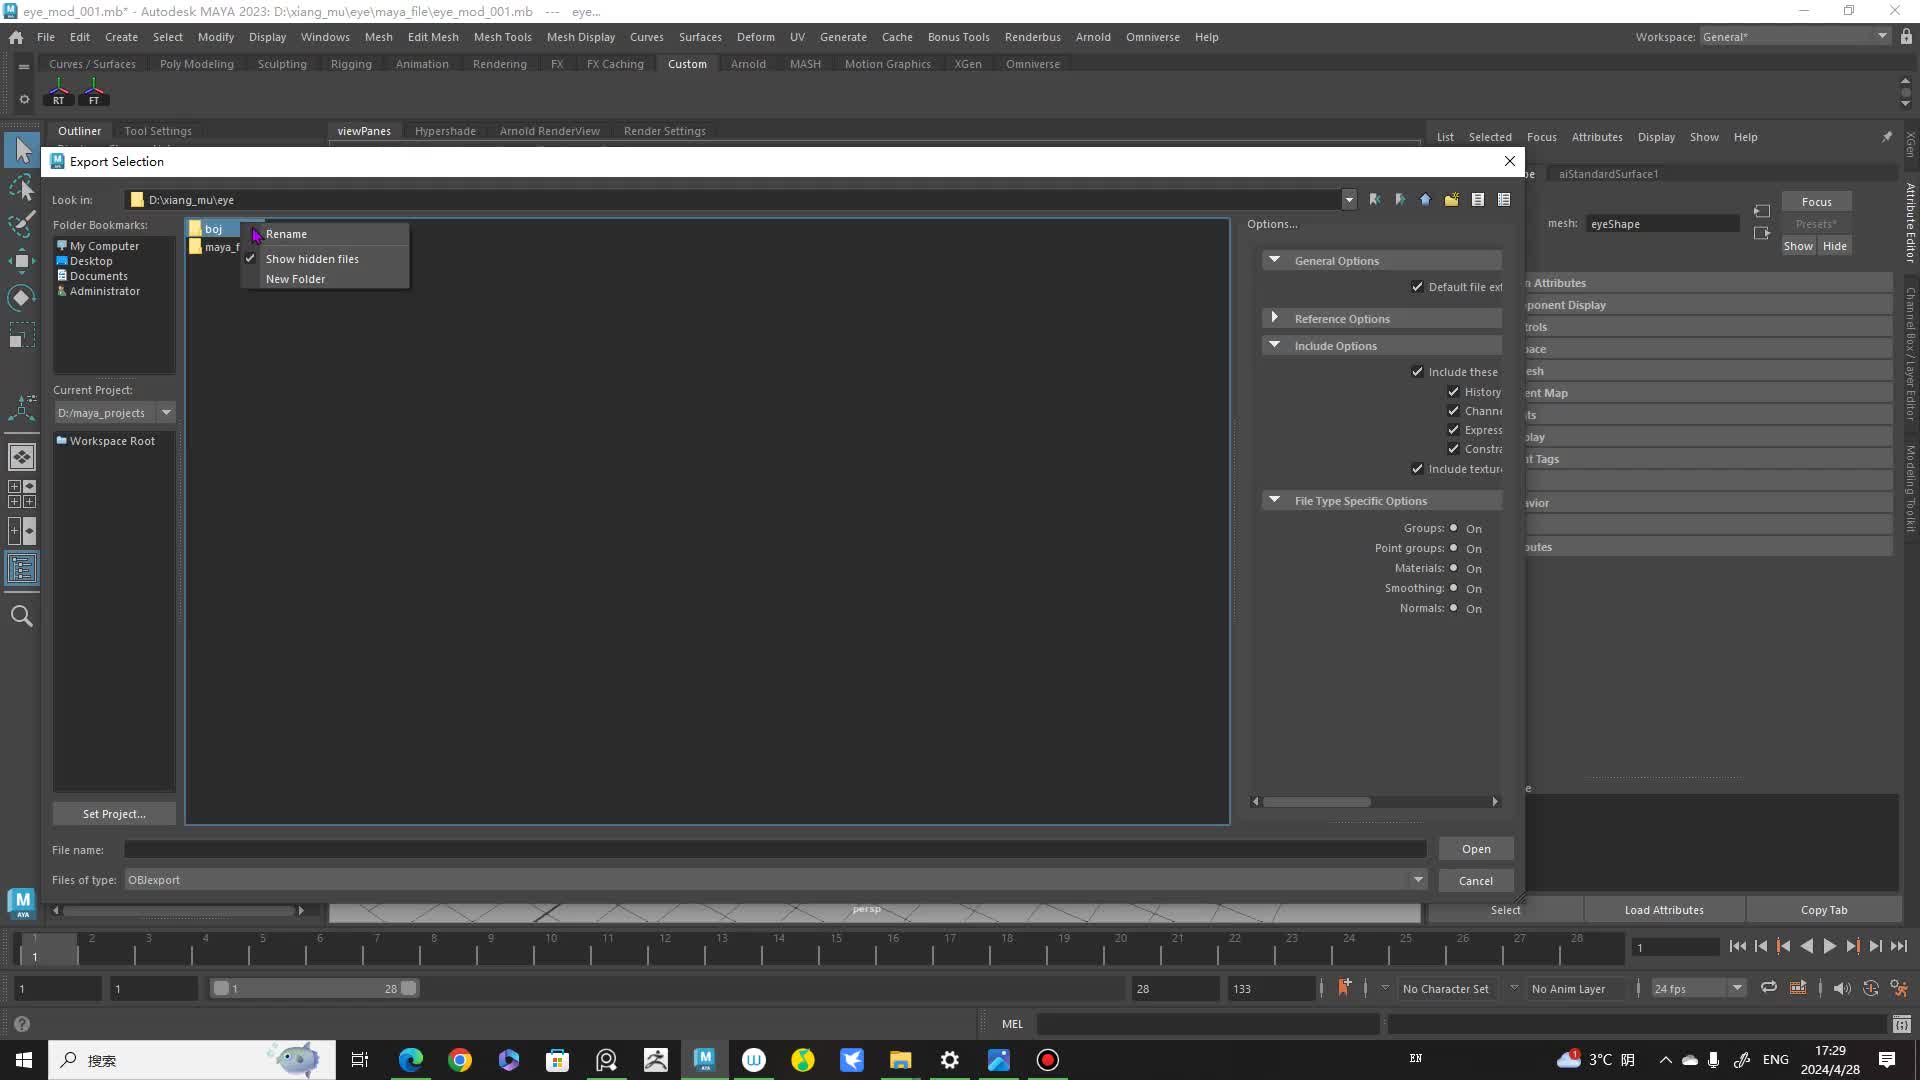Collapse File Type Specific Options section
The width and height of the screenshot is (1920, 1080).
(x=1274, y=500)
